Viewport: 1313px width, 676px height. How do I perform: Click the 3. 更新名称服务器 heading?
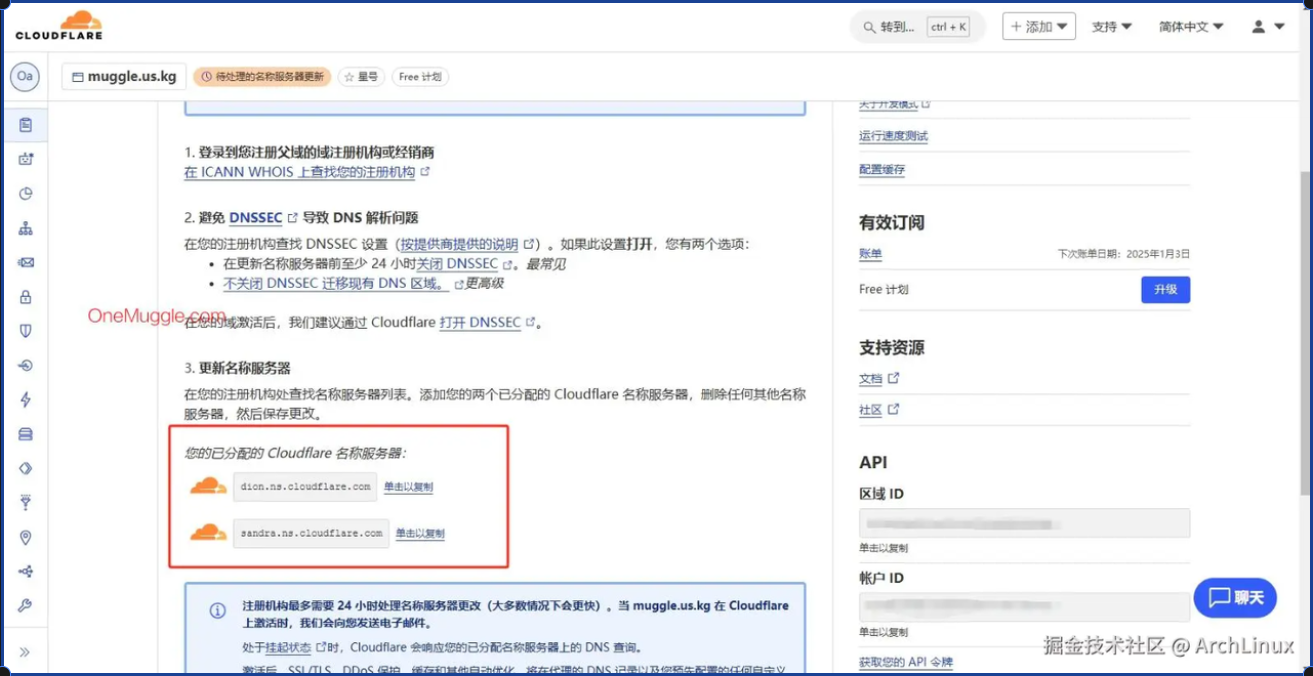pyautogui.click(x=237, y=368)
